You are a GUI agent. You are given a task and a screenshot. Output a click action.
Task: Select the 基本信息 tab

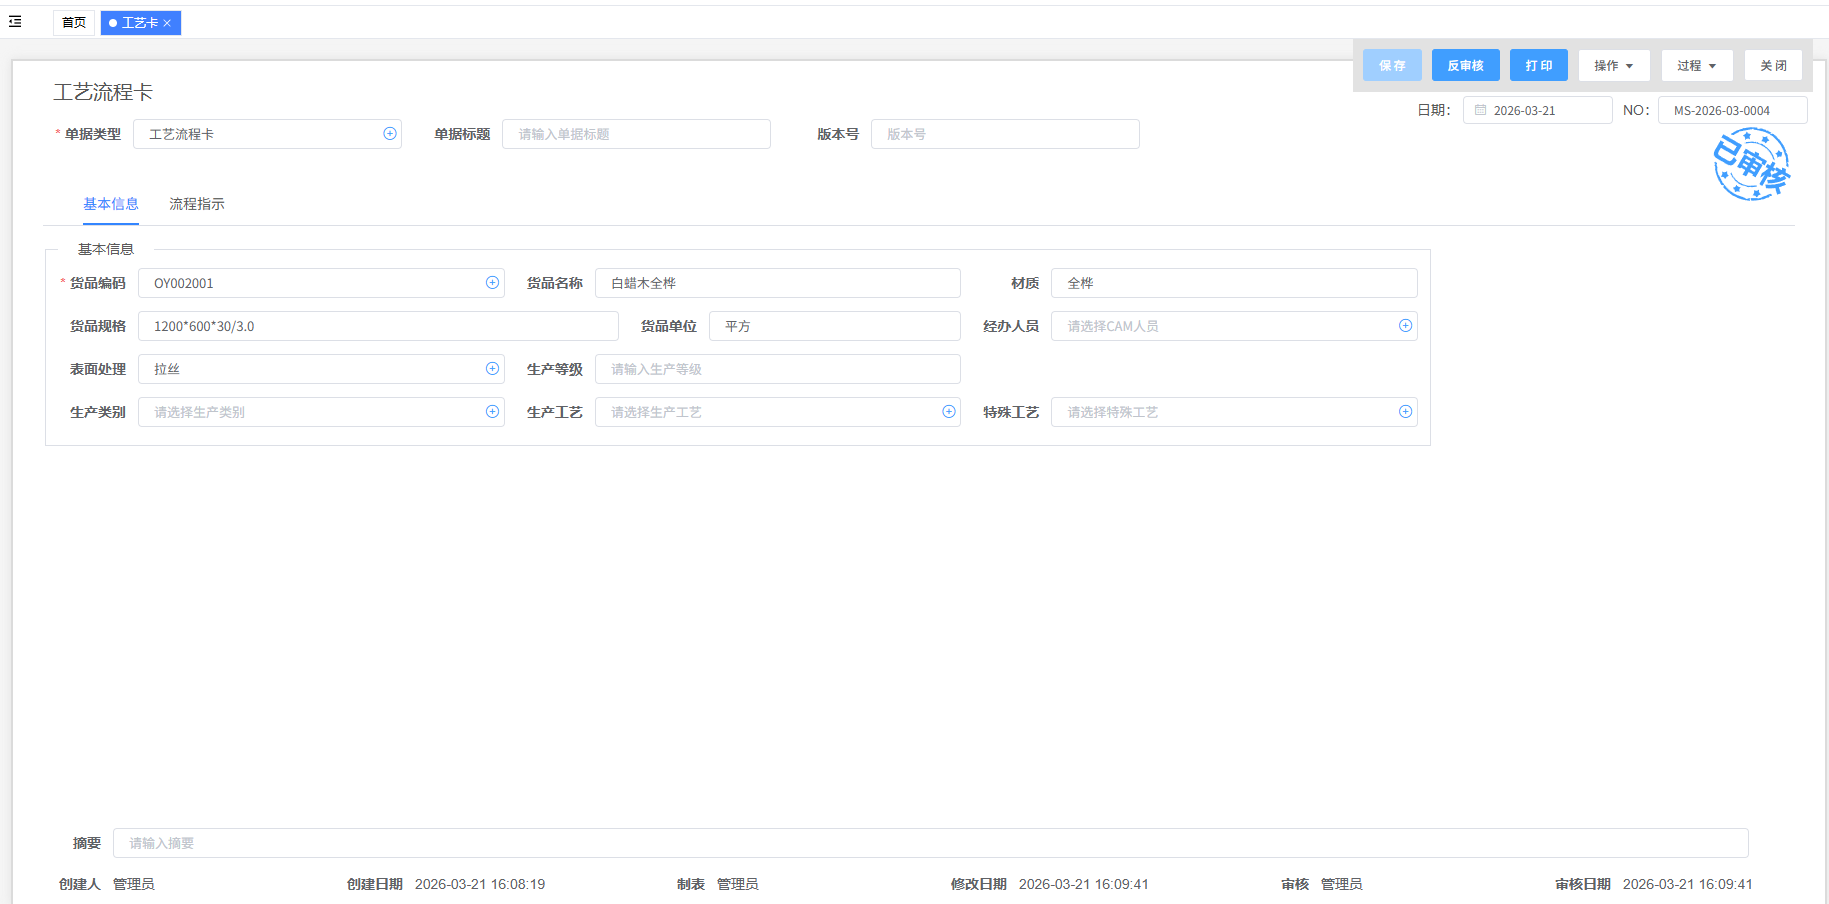[x=111, y=204]
